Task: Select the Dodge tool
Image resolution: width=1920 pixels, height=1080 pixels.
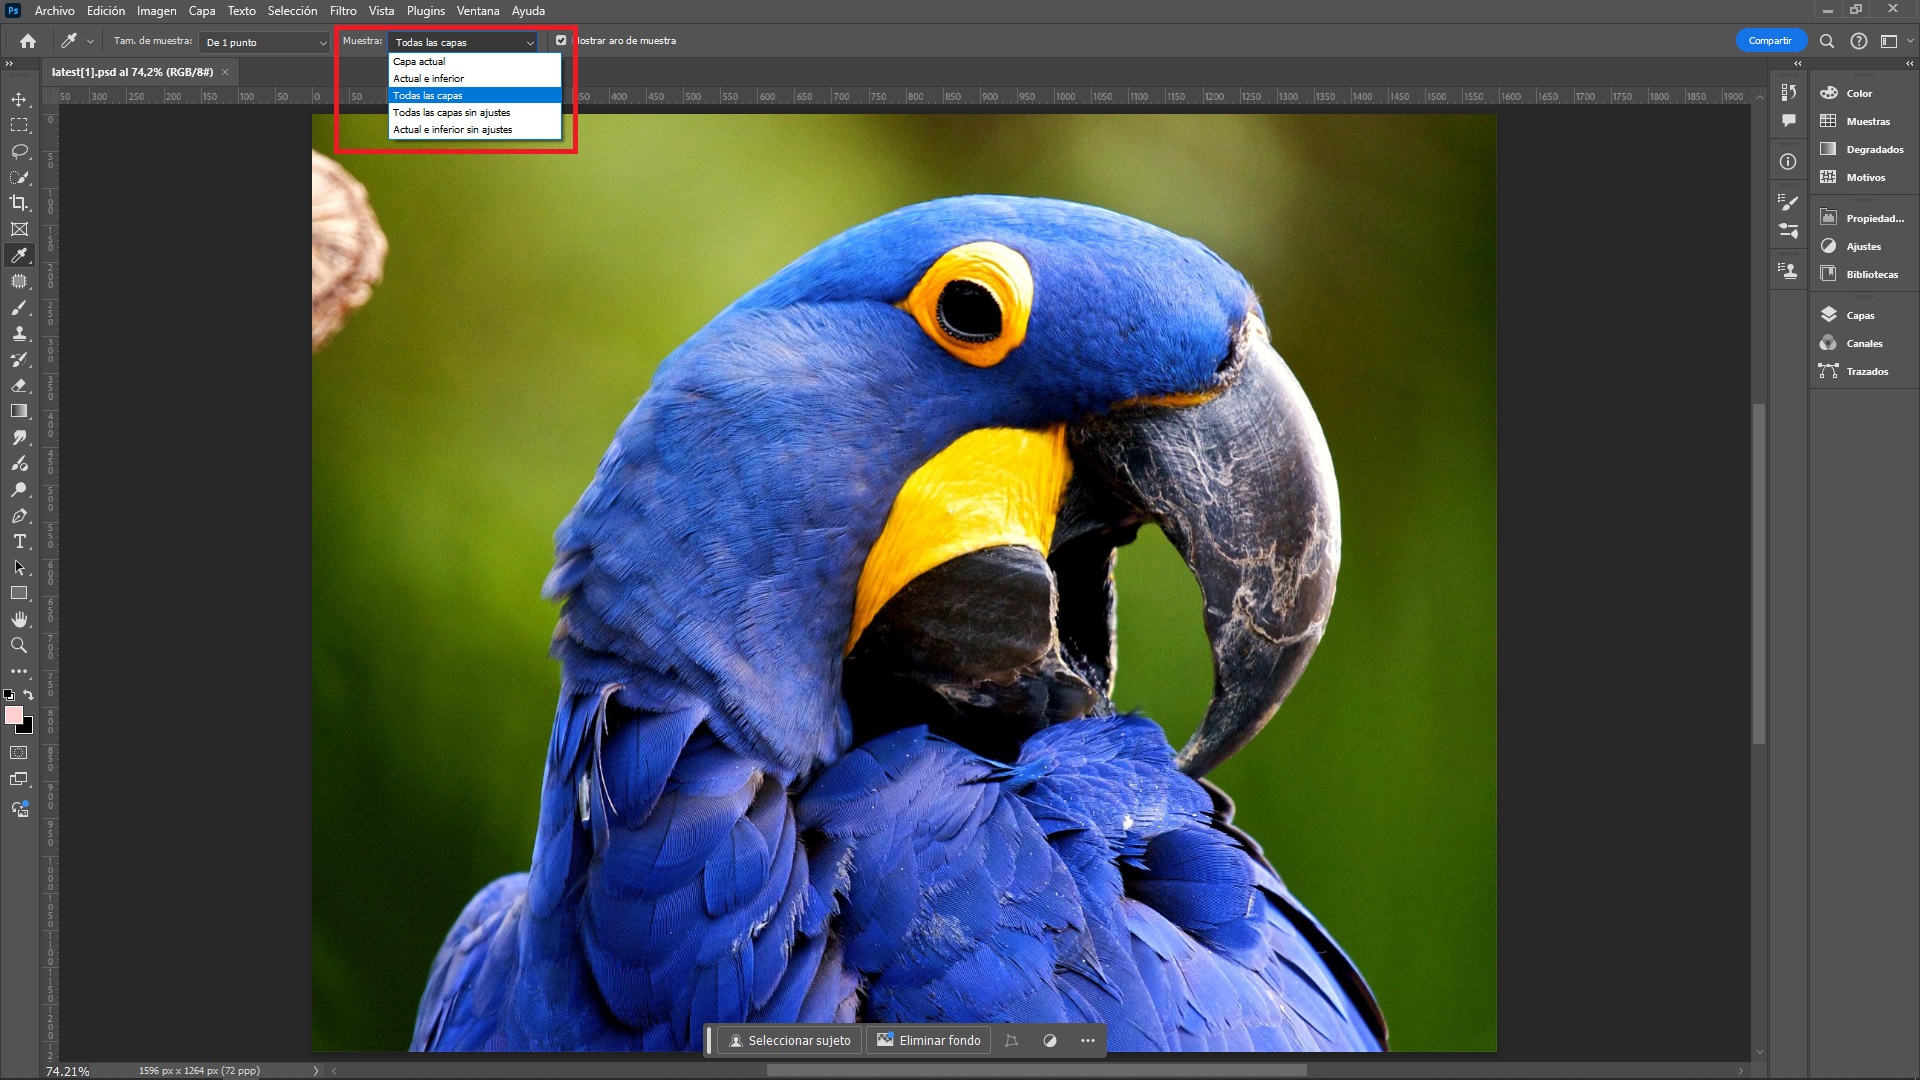Action: coord(19,490)
